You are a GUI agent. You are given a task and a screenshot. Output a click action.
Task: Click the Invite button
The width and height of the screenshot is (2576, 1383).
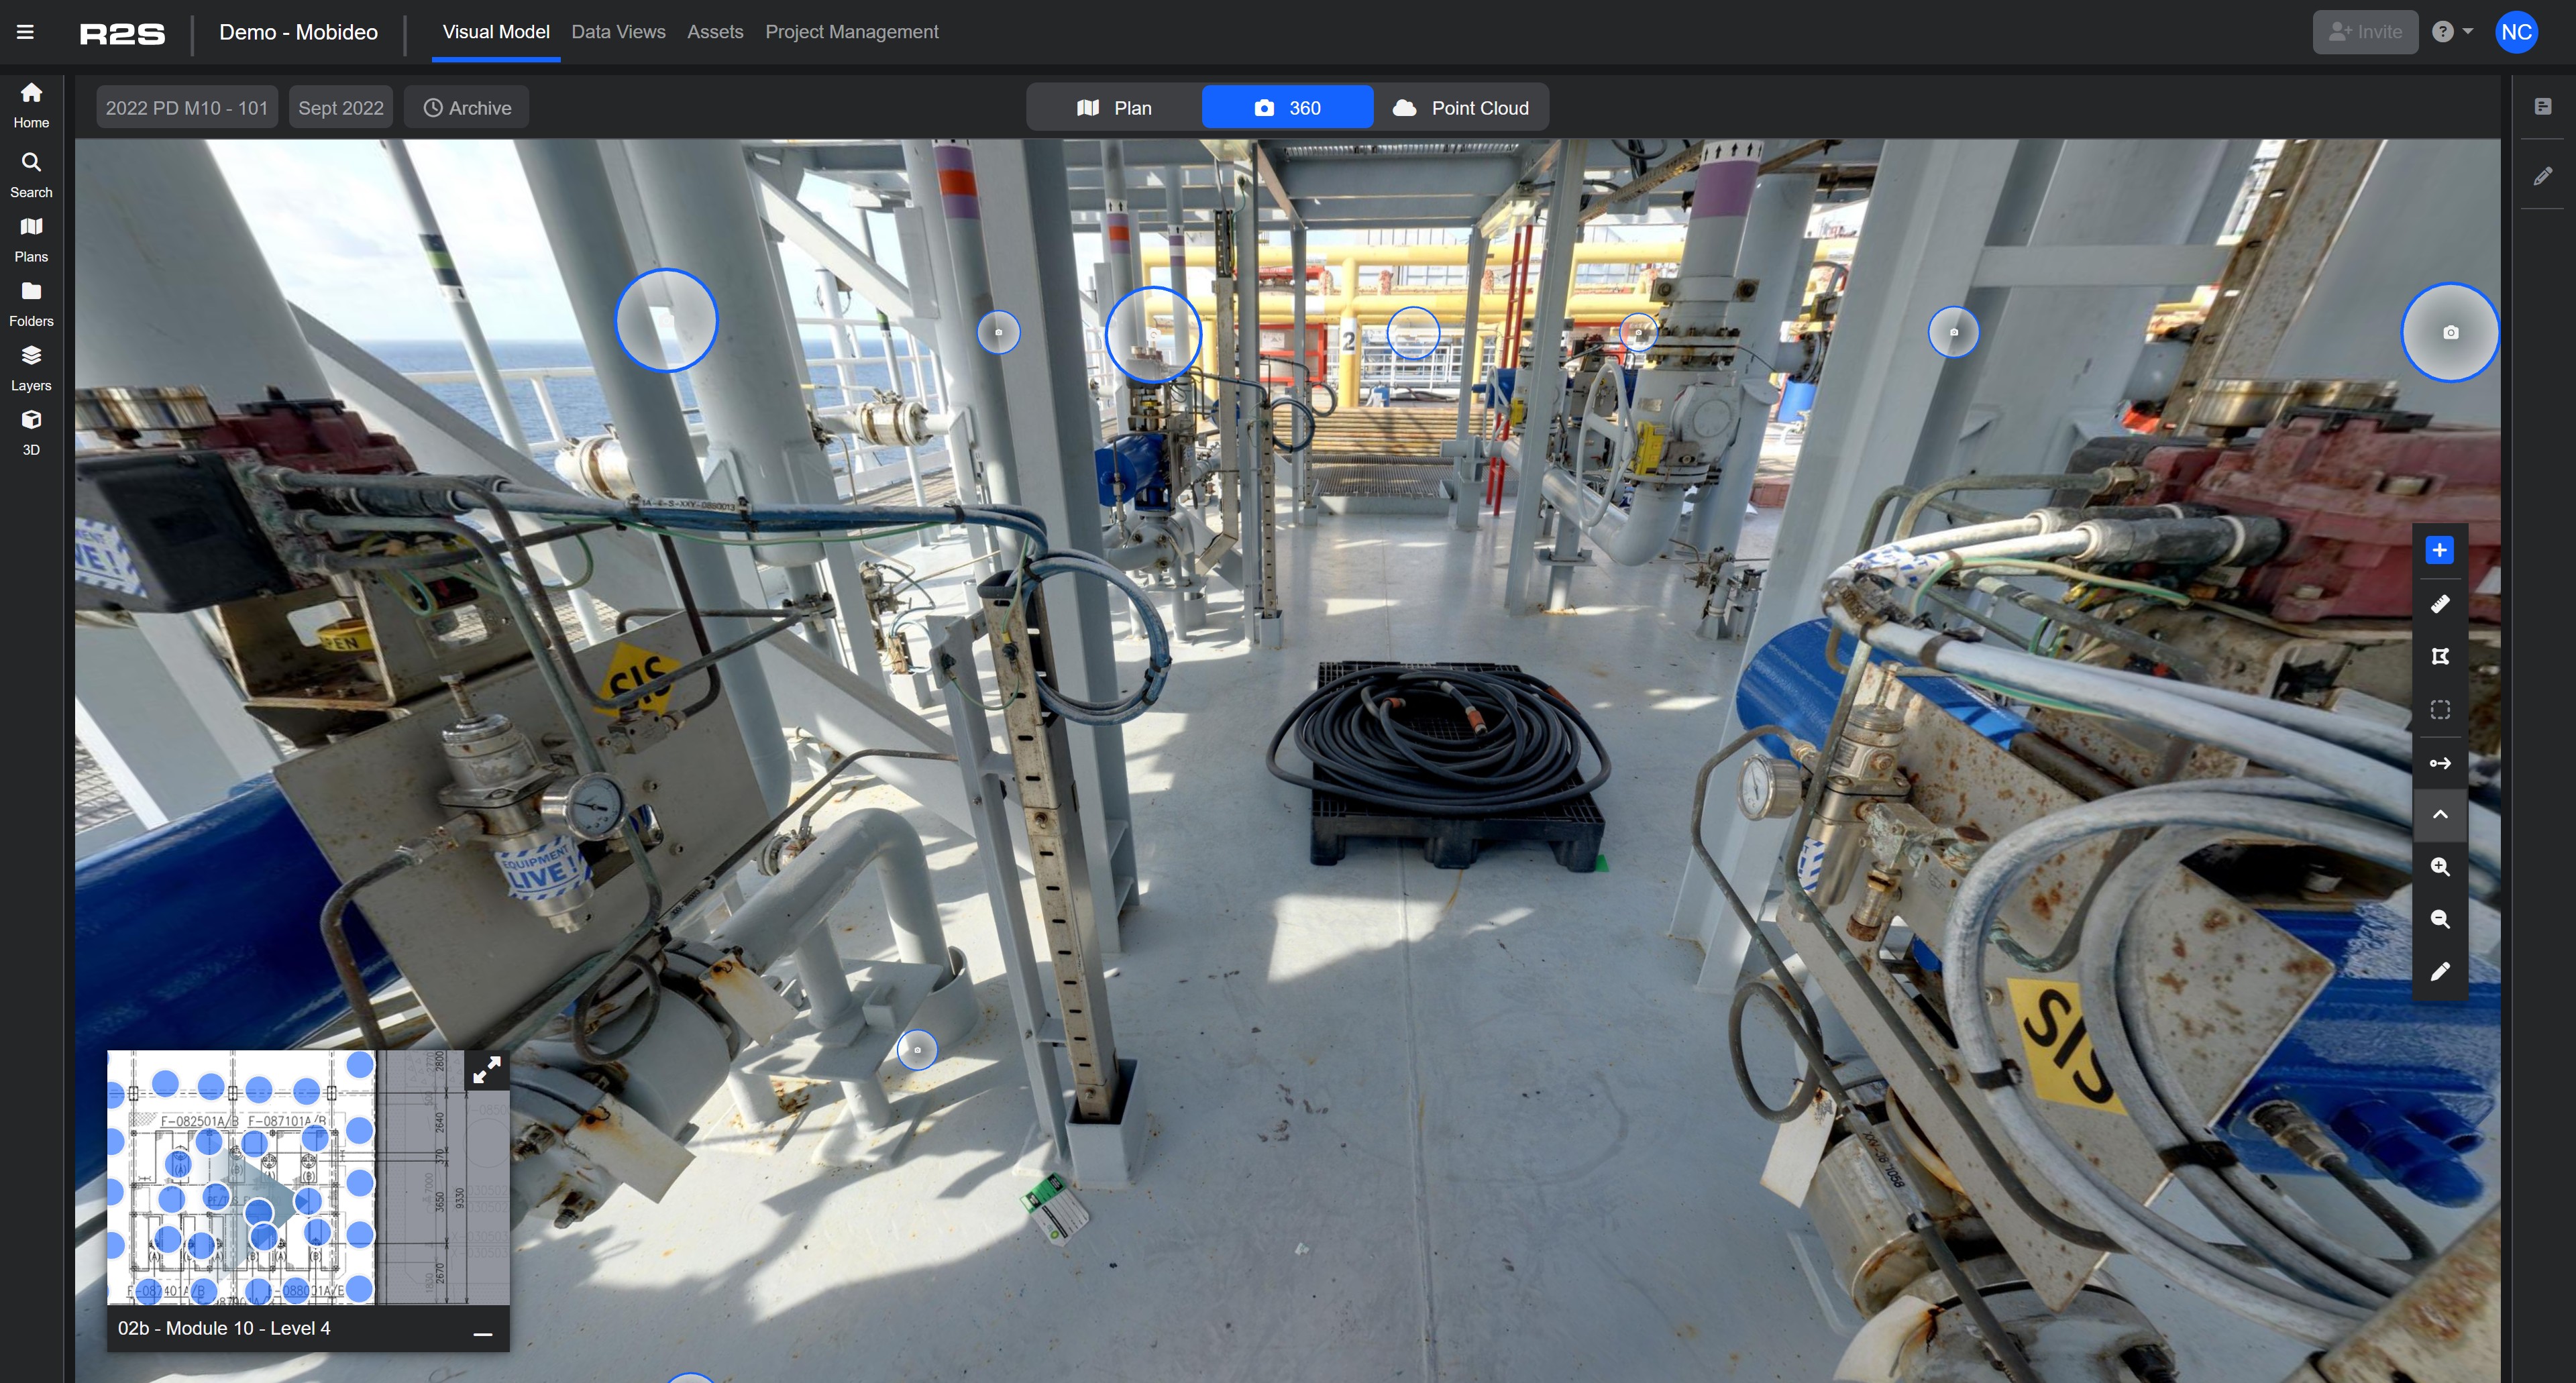tap(2365, 32)
